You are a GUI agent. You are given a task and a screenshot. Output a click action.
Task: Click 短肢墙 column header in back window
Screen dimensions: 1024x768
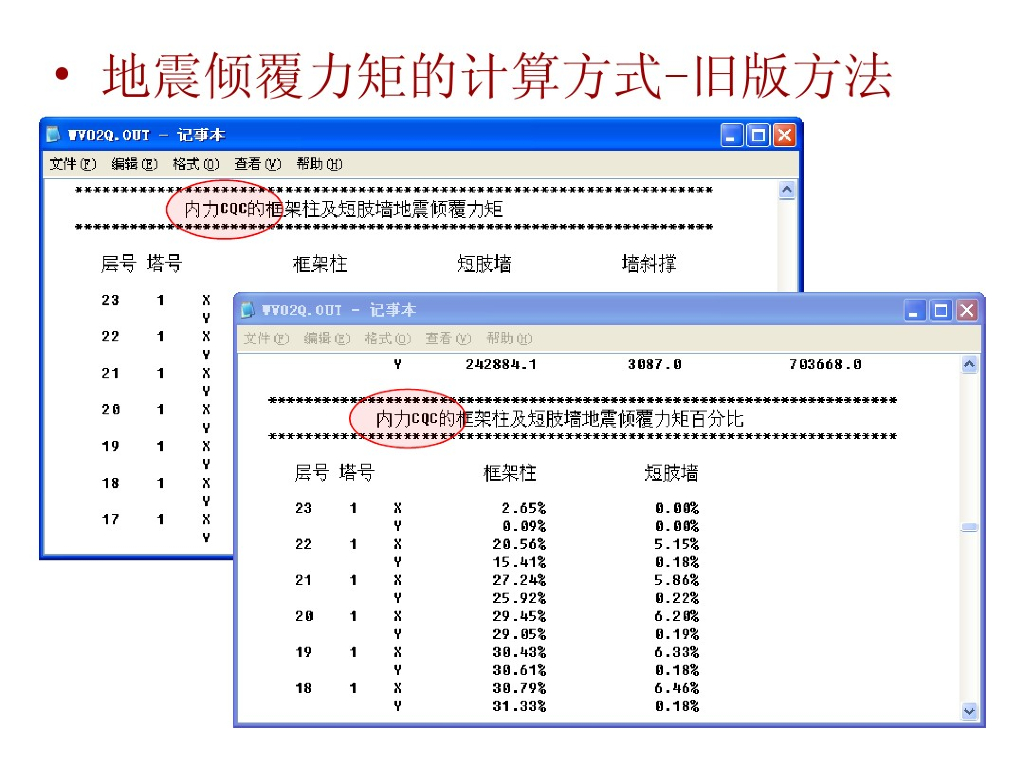[x=484, y=264]
